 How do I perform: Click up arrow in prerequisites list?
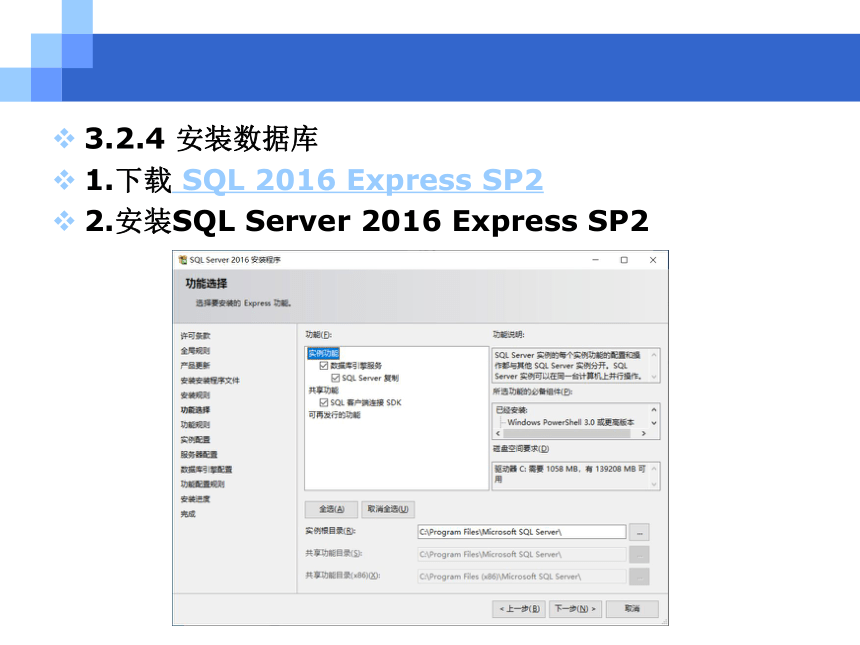[x=654, y=410]
